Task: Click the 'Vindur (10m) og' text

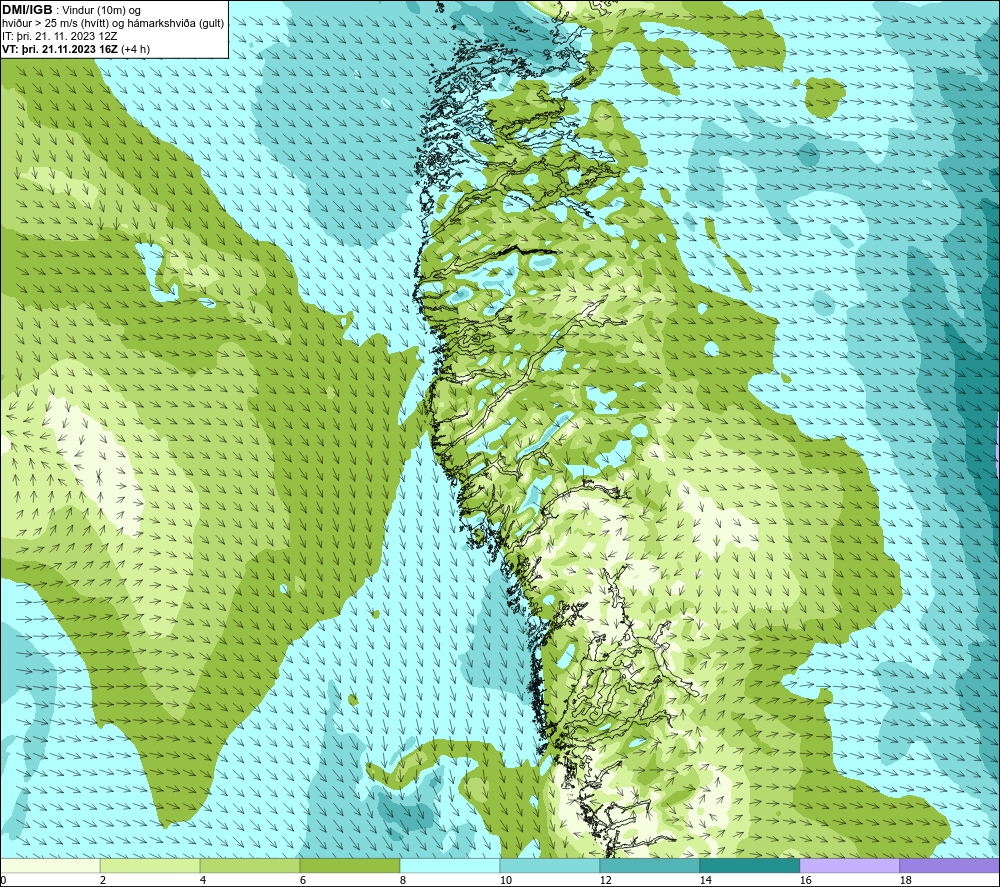Action: (x=101, y=10)
